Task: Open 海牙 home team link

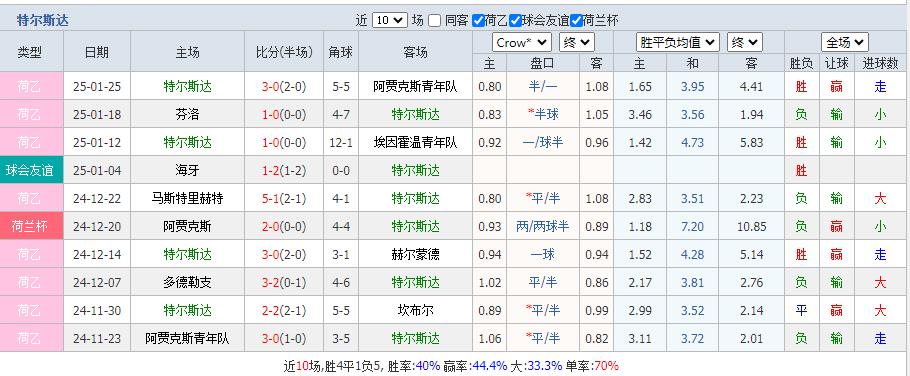Action: 187,170
